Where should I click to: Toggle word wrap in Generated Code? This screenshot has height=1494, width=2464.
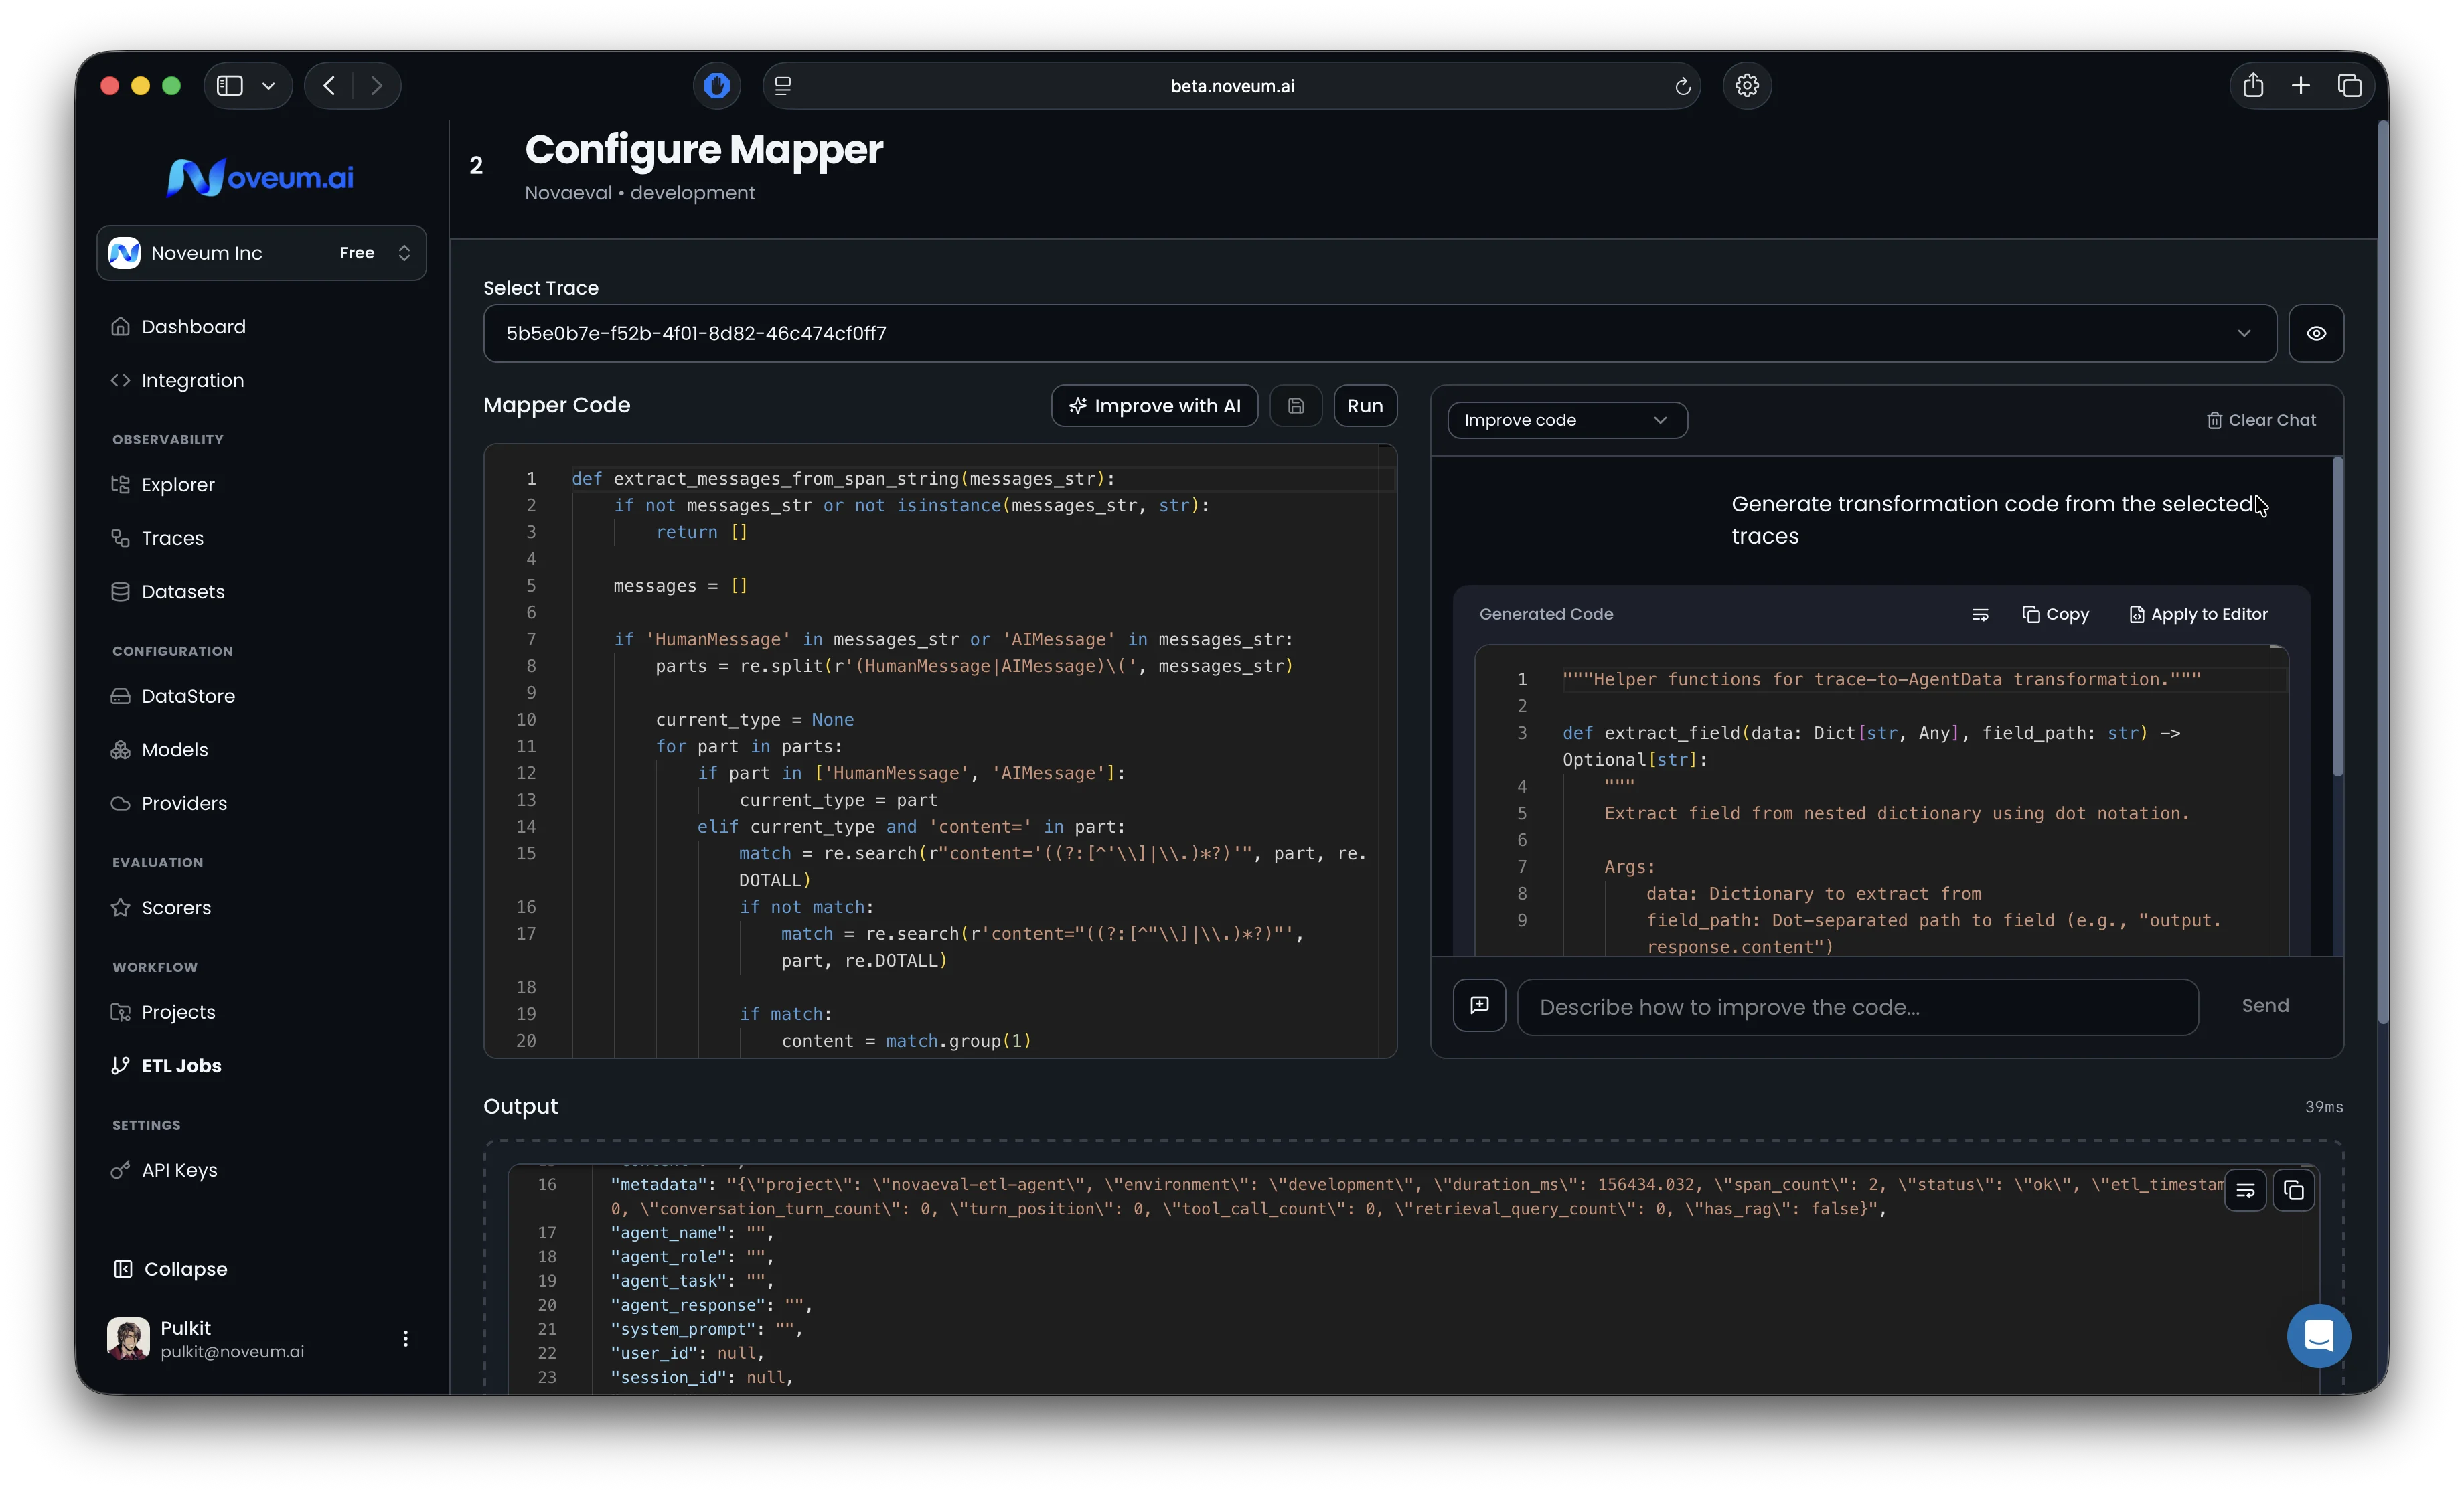(1979, 615)
